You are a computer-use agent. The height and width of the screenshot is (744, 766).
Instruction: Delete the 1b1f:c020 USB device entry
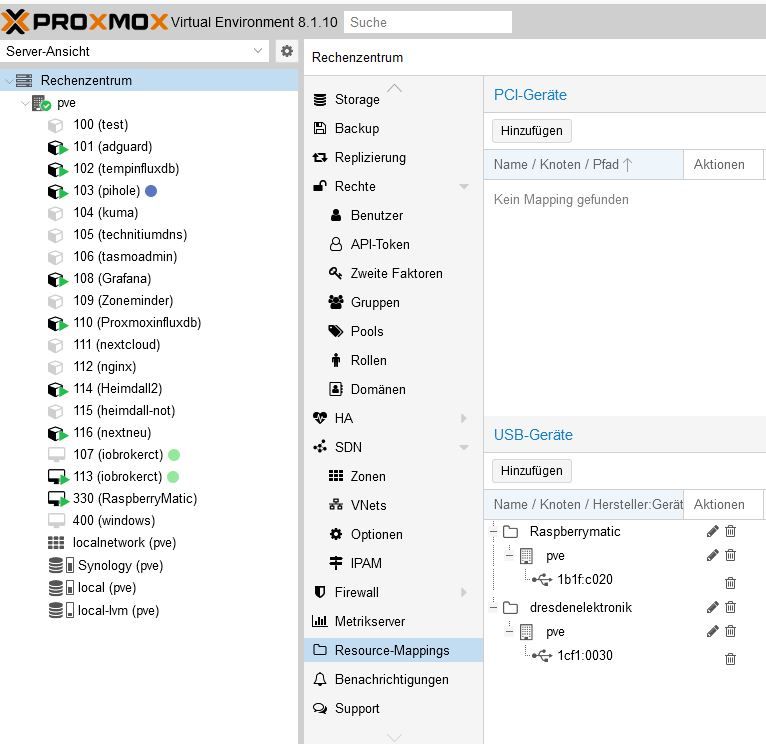point(730,582)
